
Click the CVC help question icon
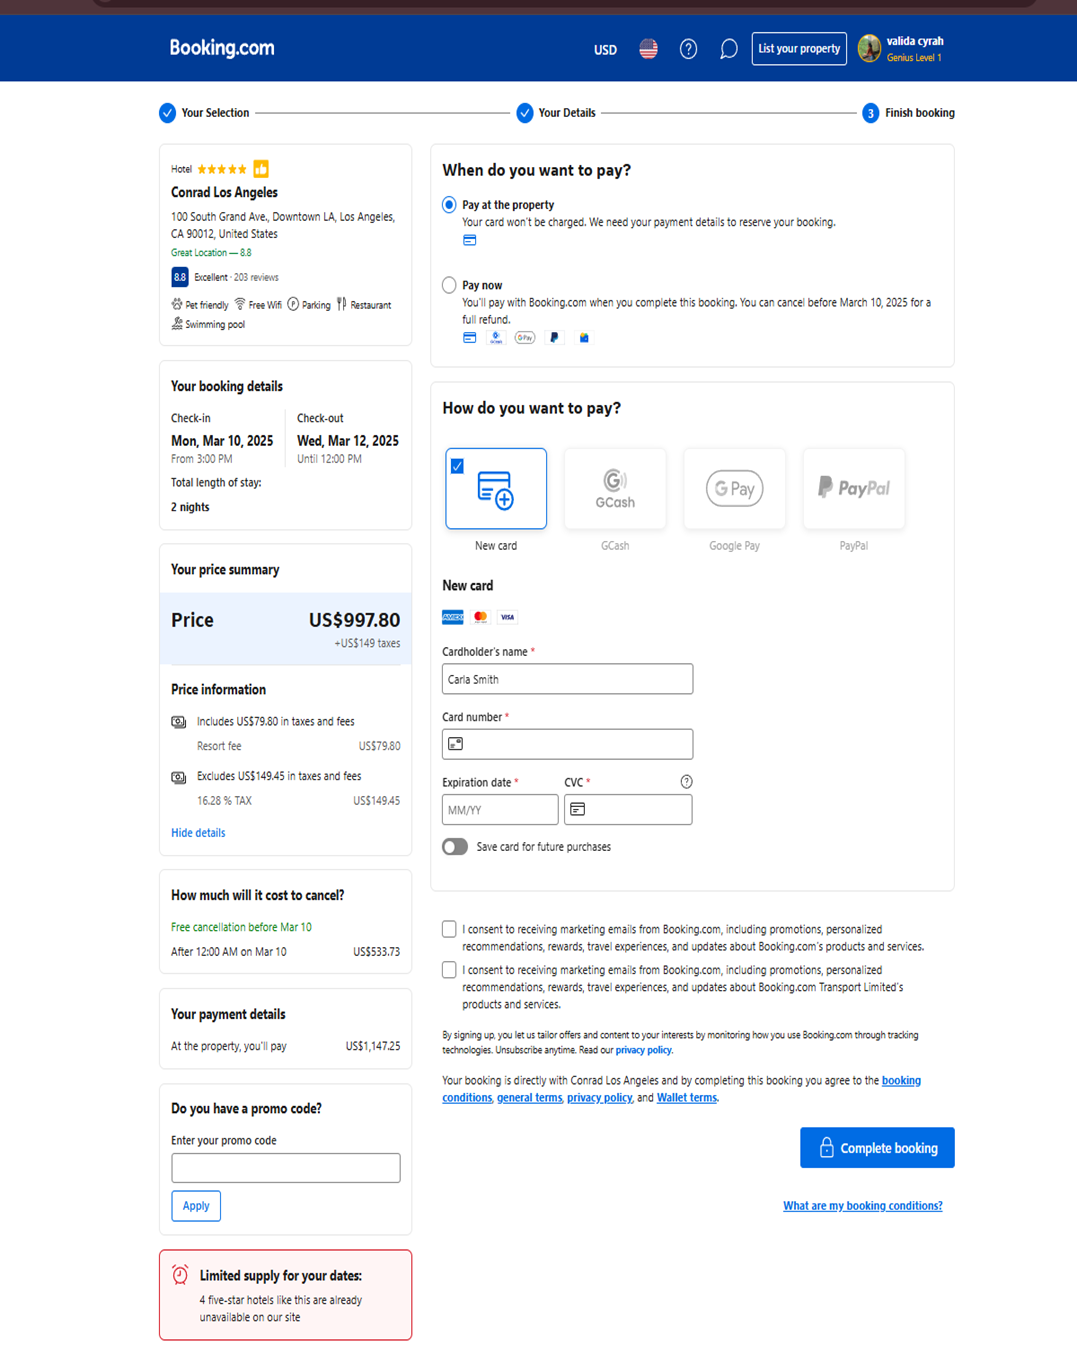(686, 782)
